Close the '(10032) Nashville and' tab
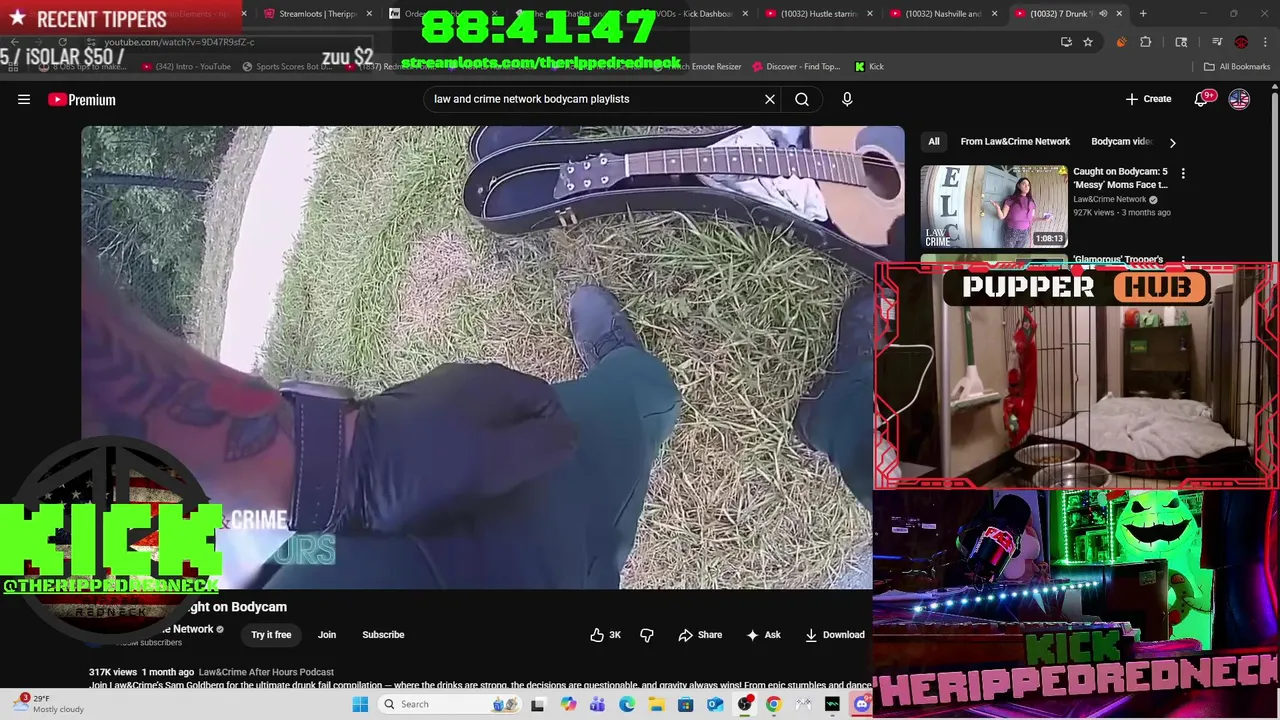1280x720 pixels. point(994,14)
